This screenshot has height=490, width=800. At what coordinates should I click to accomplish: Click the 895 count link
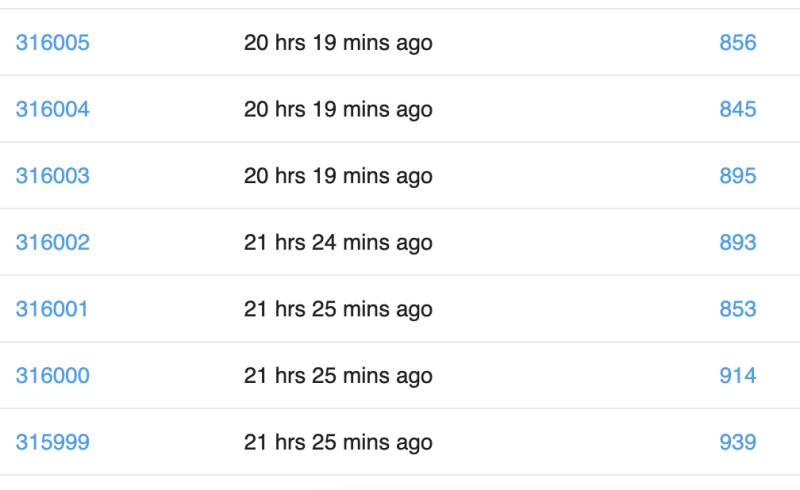point(738,176)
